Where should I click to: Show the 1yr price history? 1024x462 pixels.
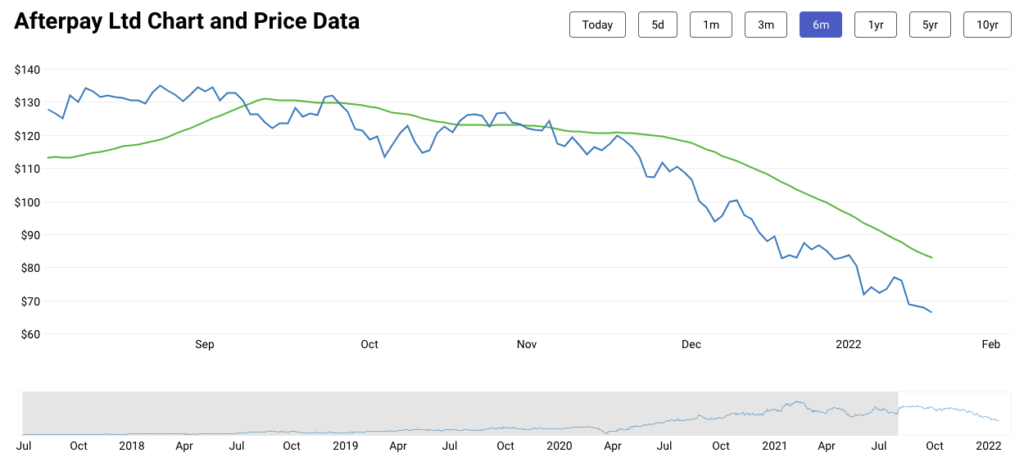point(876,25)
